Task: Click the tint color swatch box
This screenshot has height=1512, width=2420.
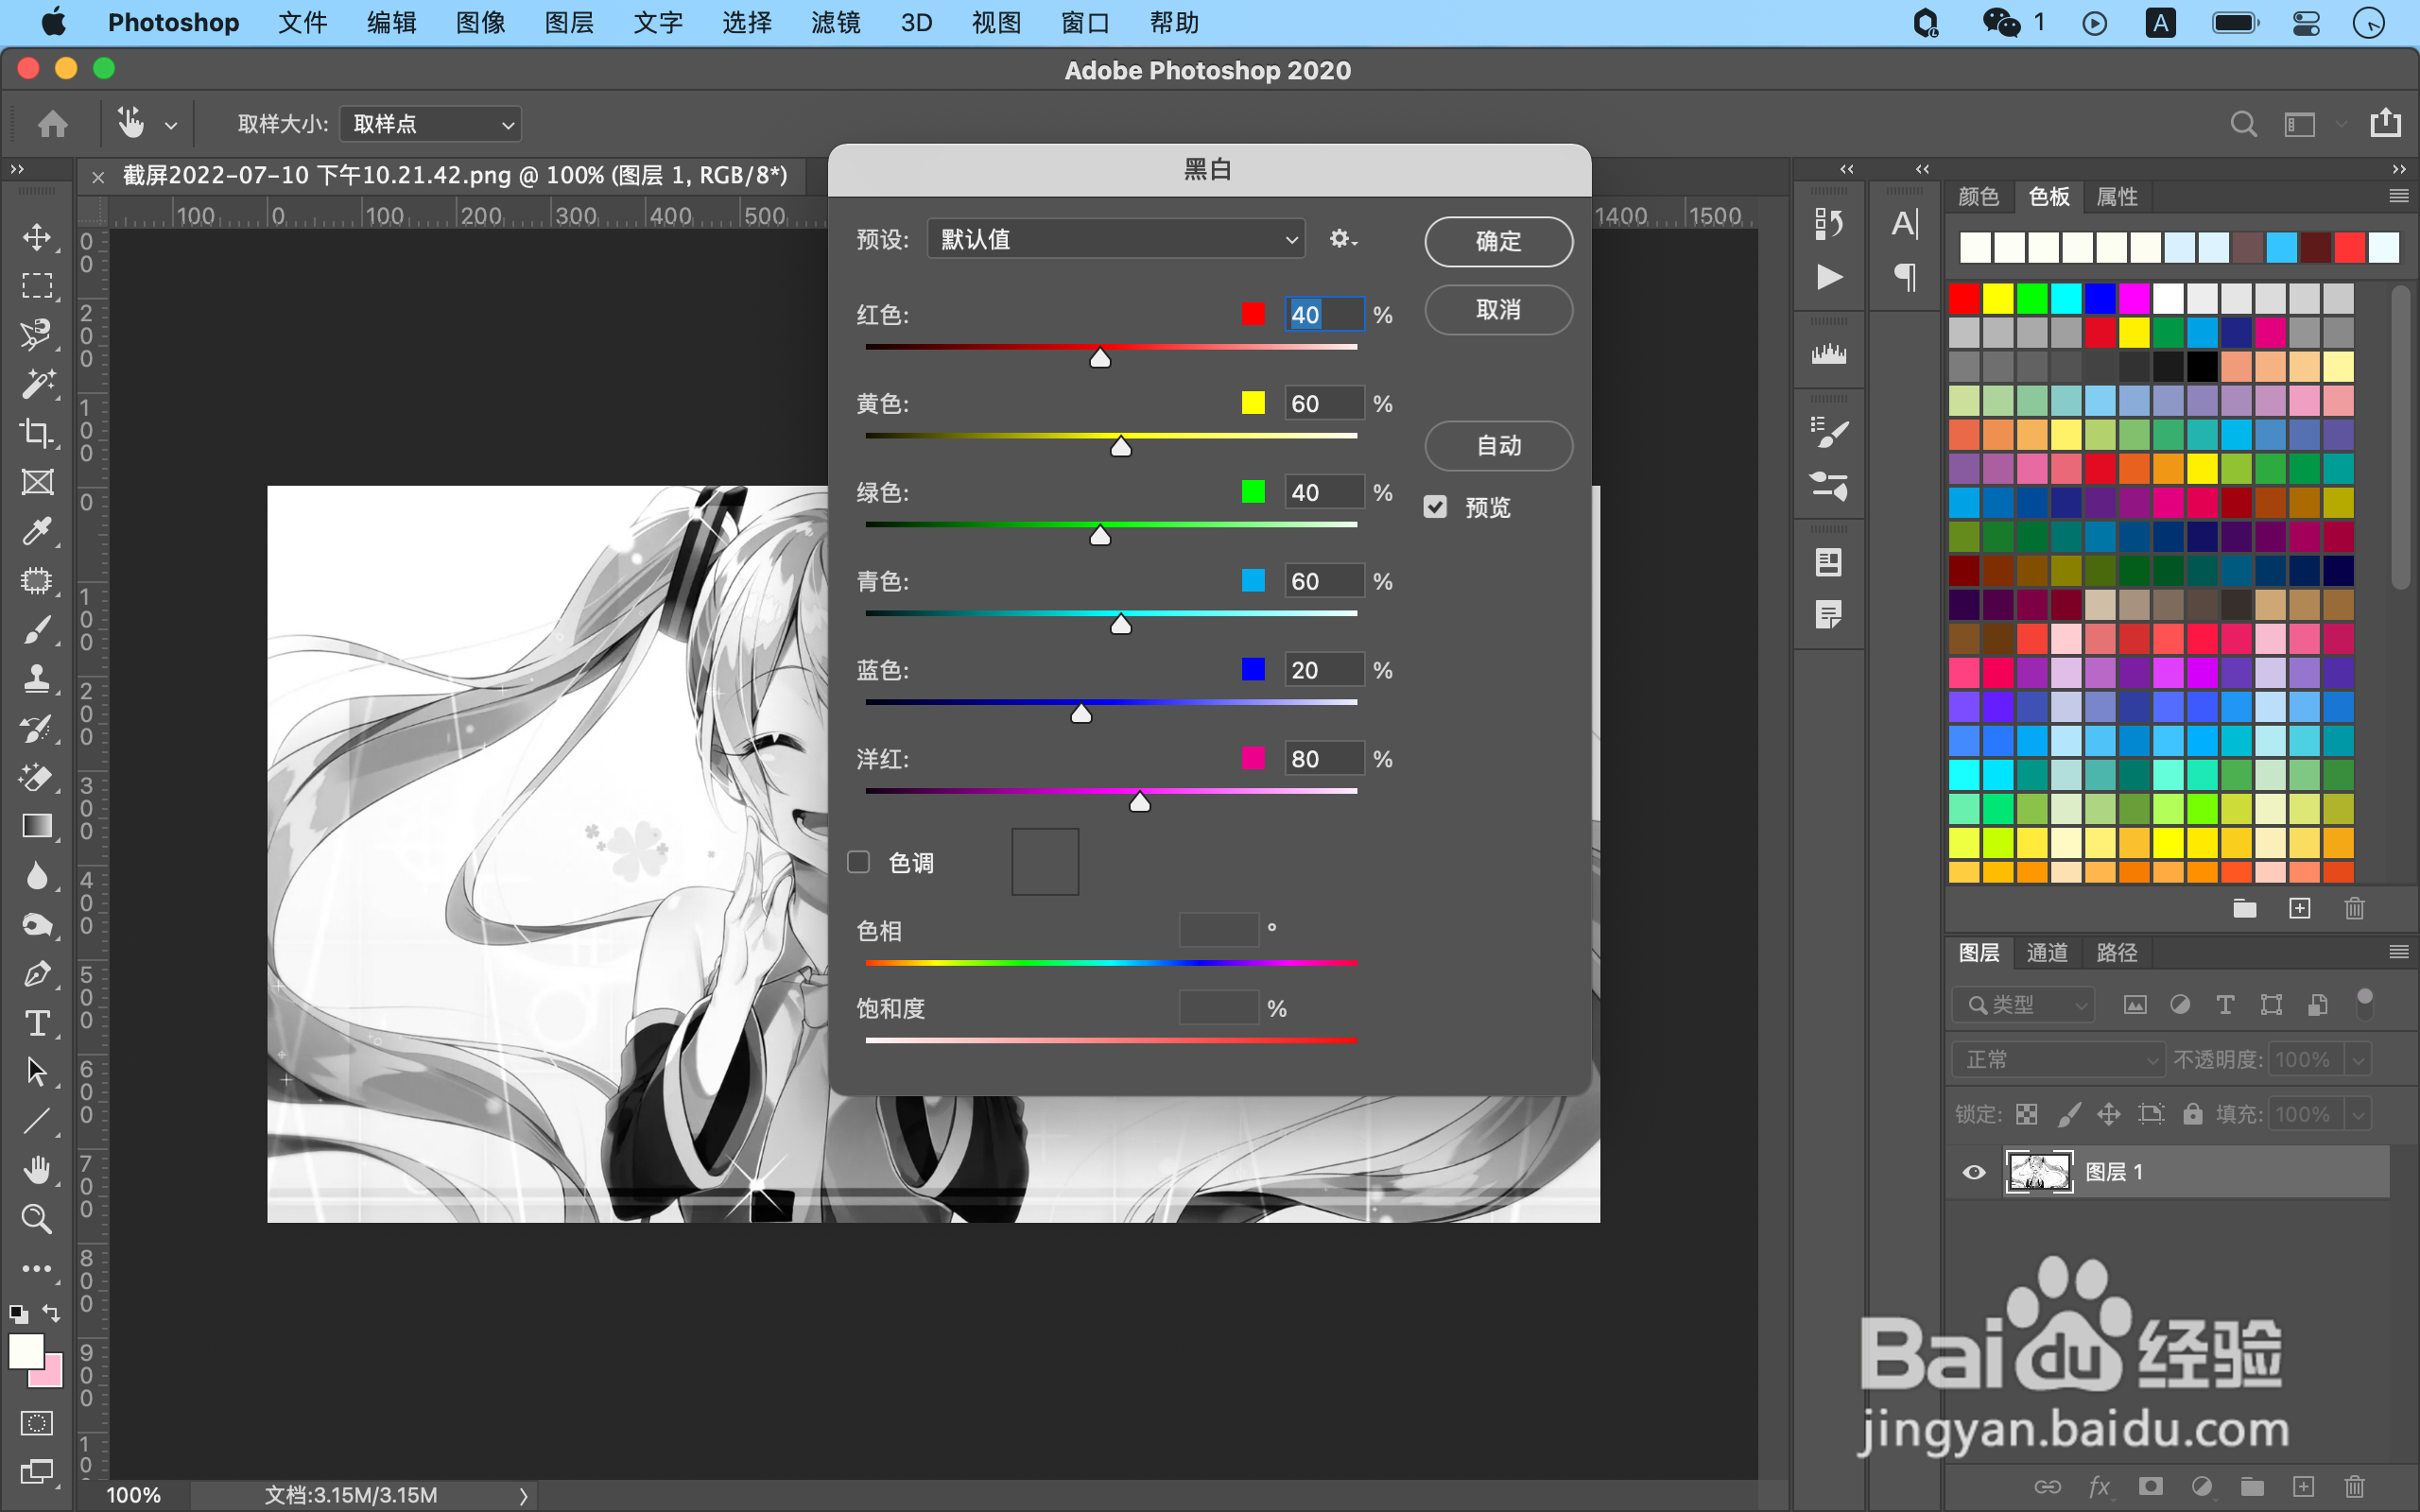Action: [x=1045, y=861]
